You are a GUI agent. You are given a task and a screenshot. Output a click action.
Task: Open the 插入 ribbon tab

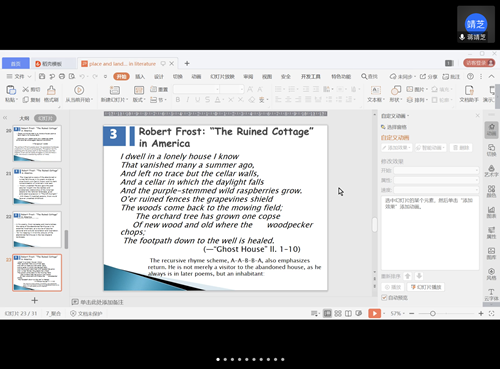pos(140,77)
